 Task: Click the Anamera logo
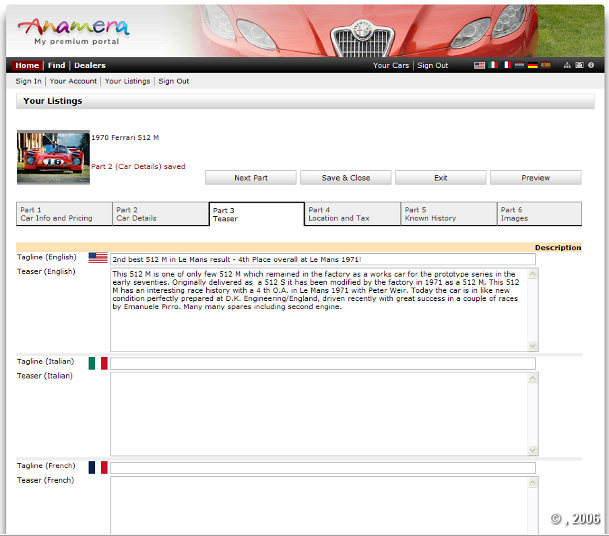(73, 31)
